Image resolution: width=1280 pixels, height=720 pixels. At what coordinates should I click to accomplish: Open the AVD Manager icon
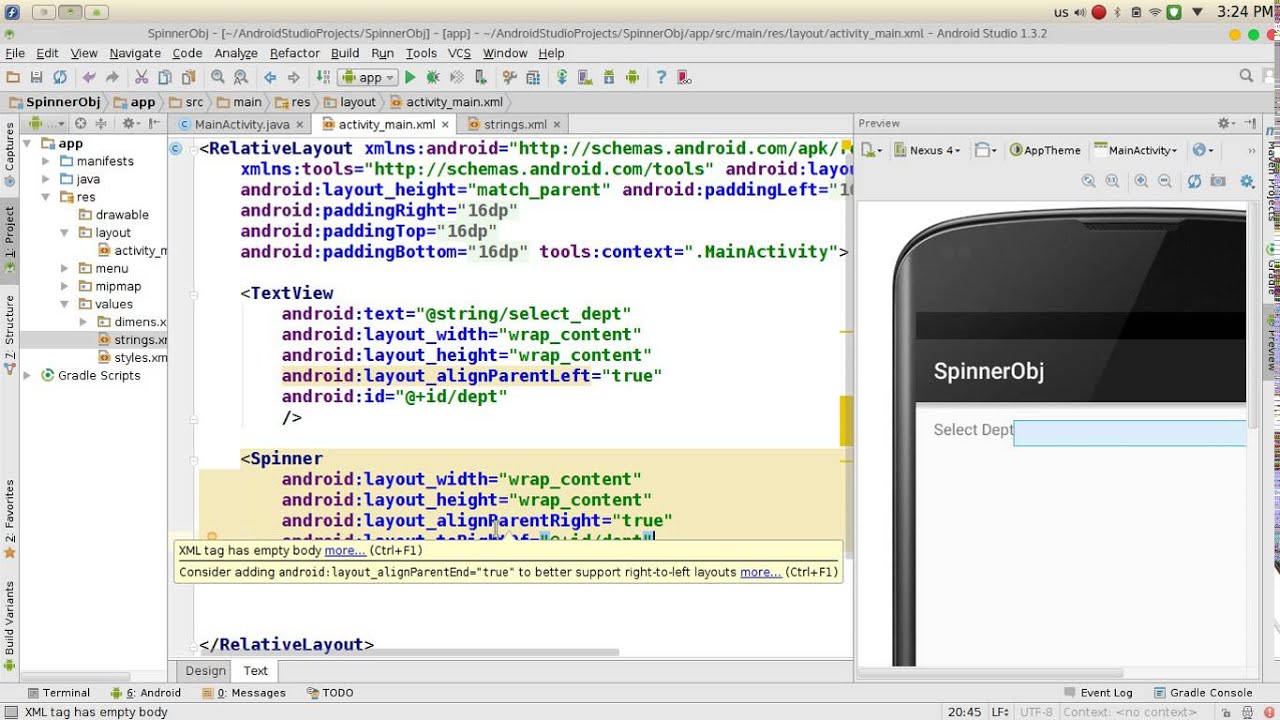pos(585,77)
